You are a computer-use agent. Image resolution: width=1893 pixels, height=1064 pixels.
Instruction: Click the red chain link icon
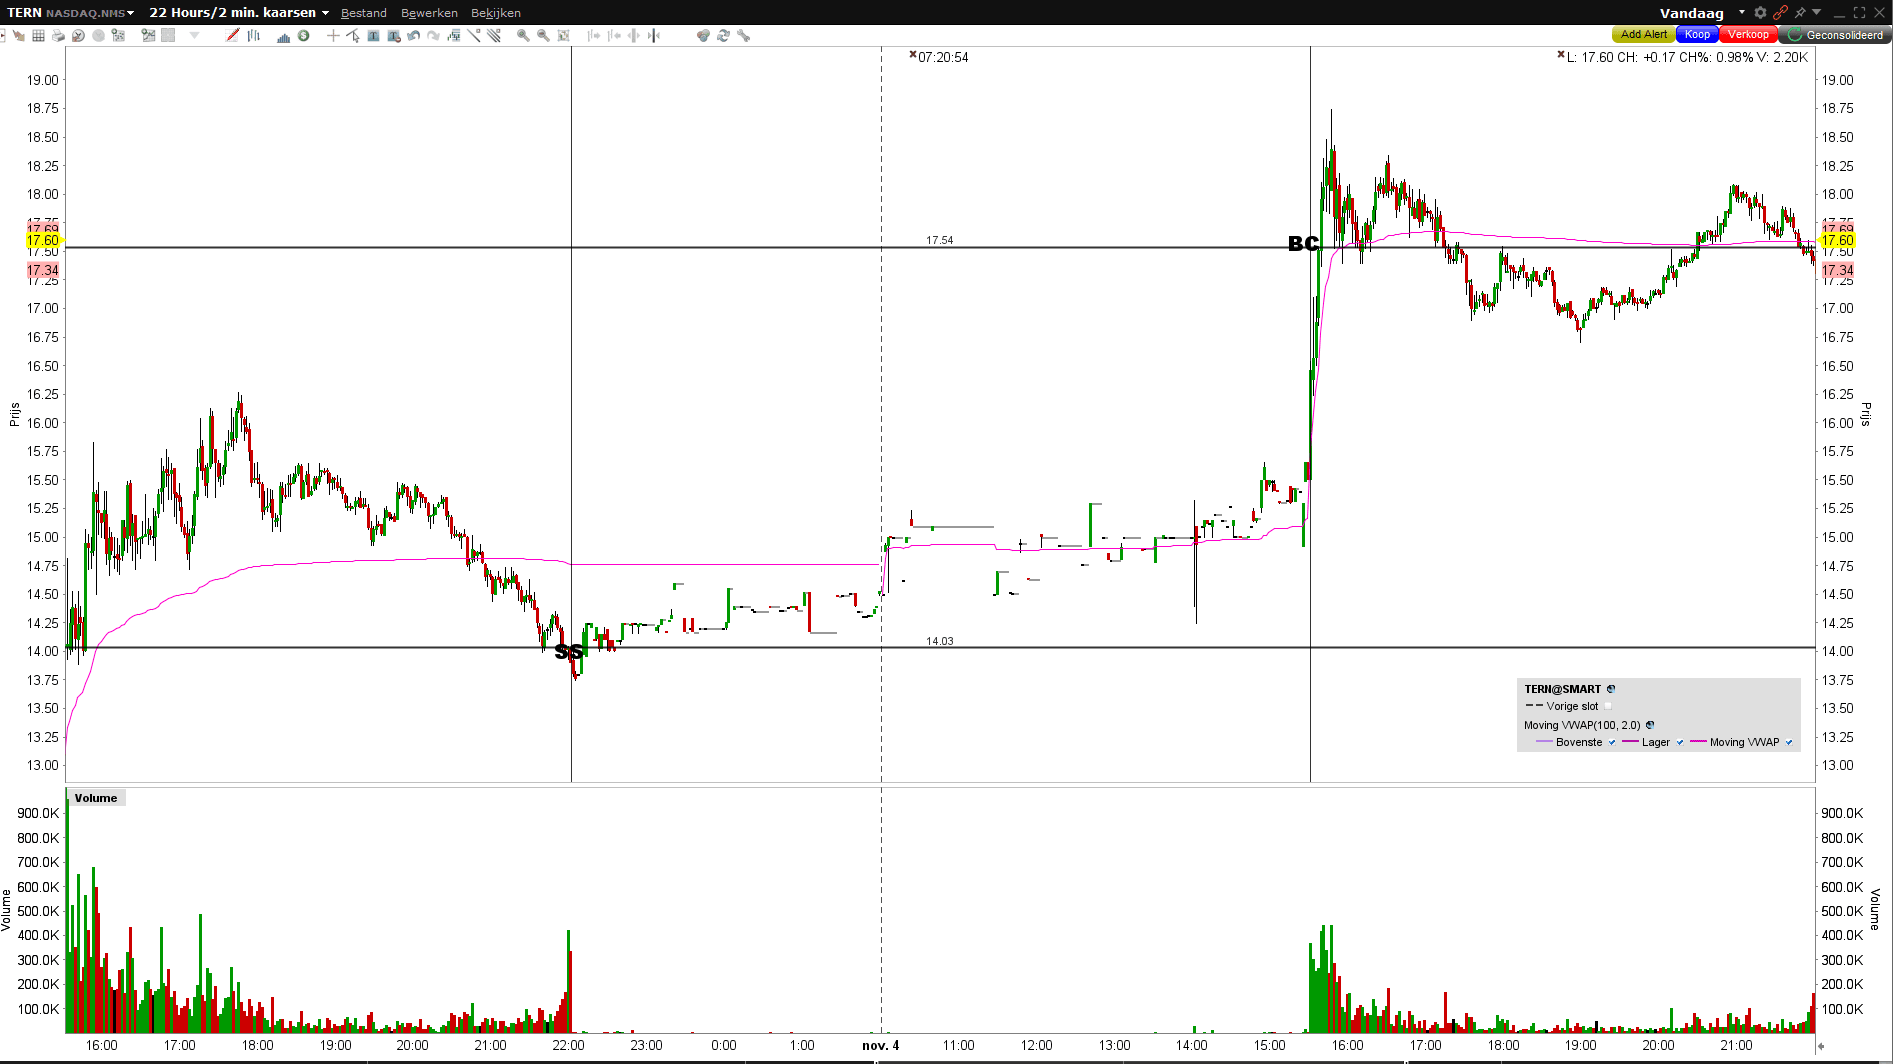1781,13
